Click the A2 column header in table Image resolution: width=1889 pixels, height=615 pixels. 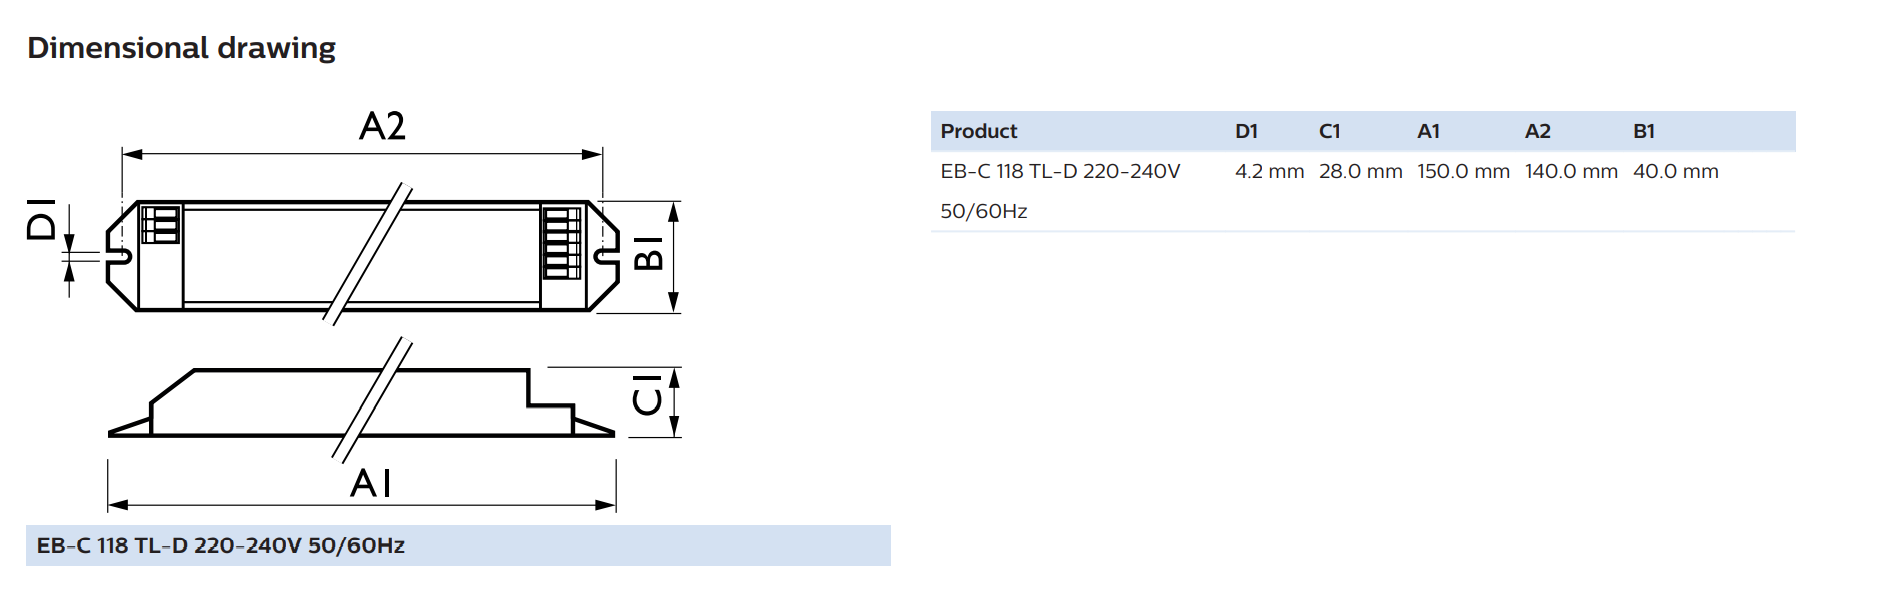point(1538,131)
